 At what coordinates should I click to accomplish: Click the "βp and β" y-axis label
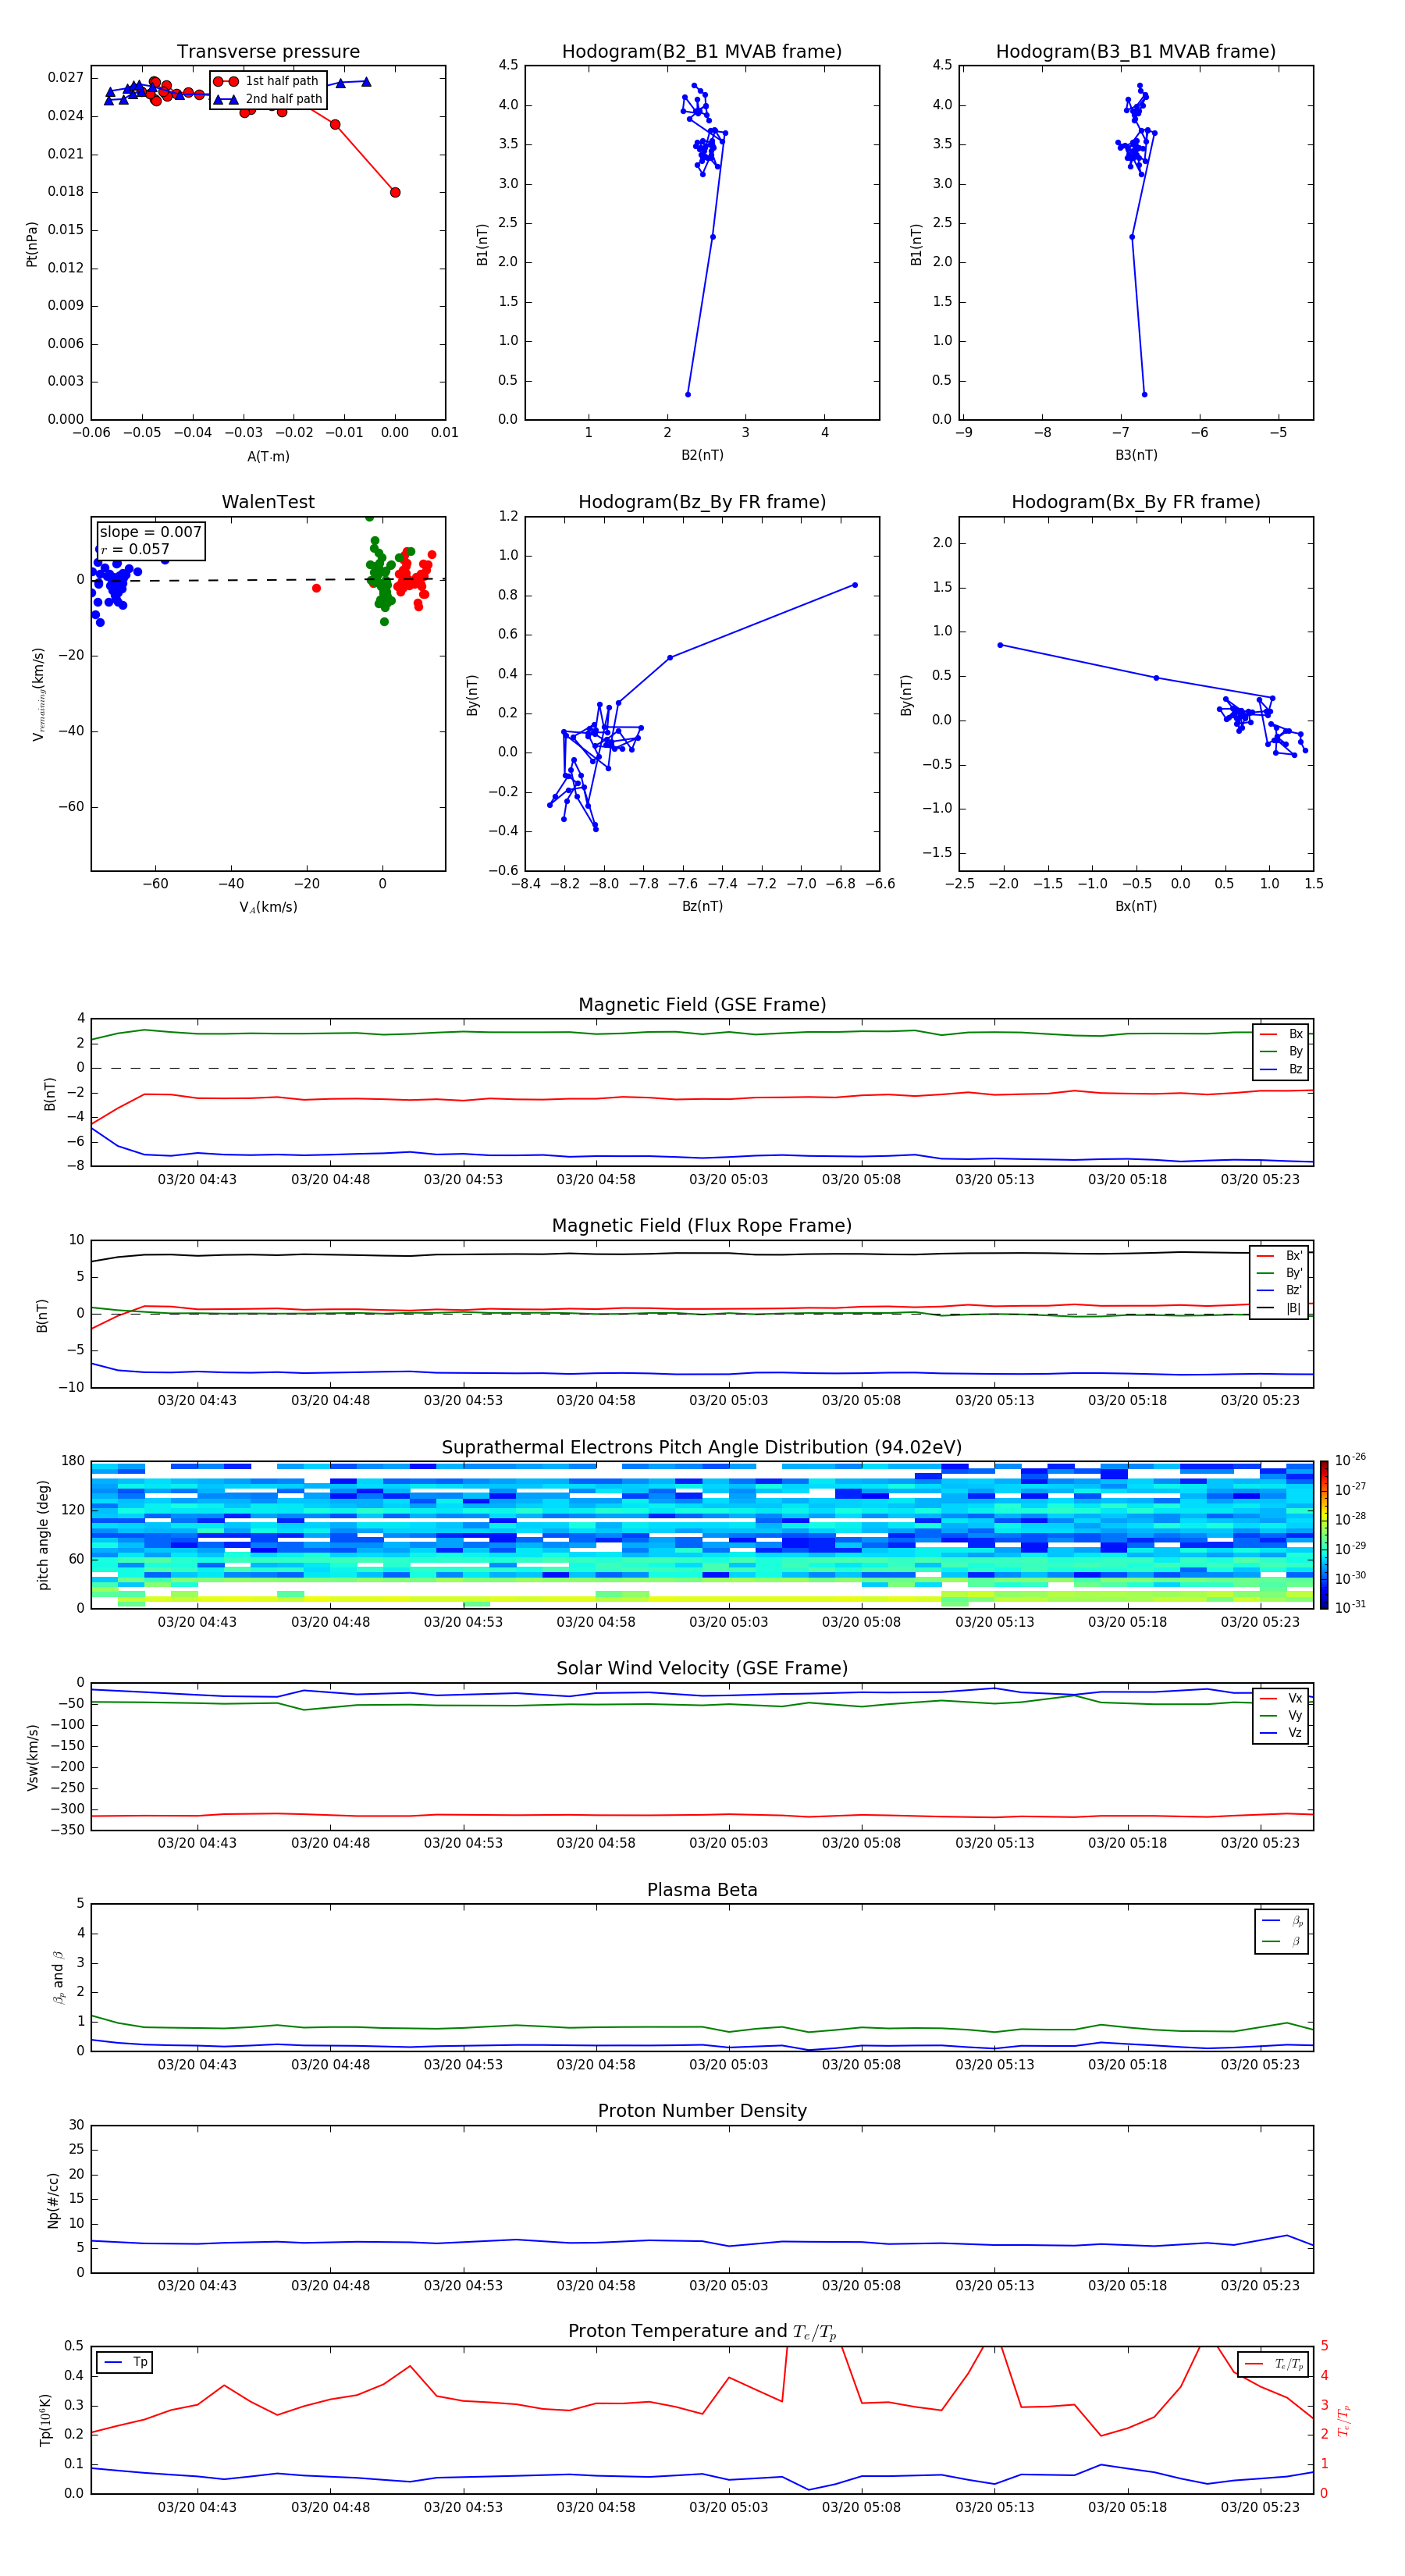tap(58, 1978)
